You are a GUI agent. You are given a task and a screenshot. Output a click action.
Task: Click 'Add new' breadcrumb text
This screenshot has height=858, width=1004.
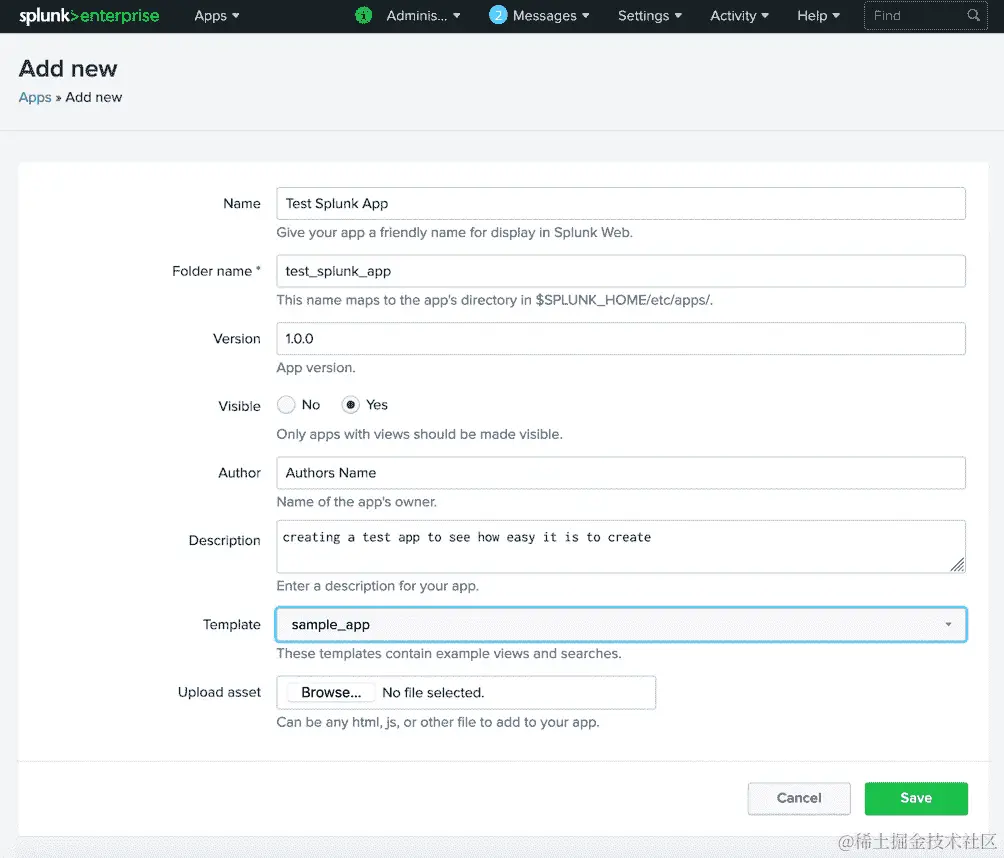click(93, 97)
